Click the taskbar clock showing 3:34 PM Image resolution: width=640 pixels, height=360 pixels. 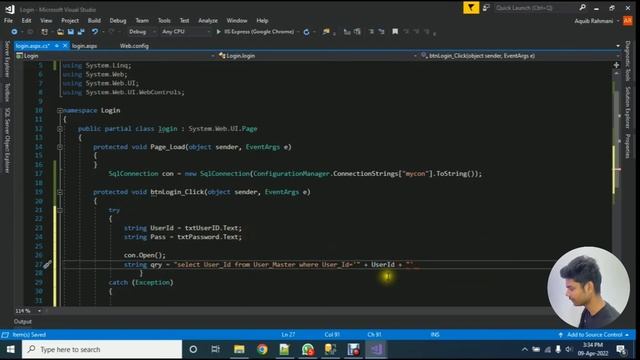[593, 349]
